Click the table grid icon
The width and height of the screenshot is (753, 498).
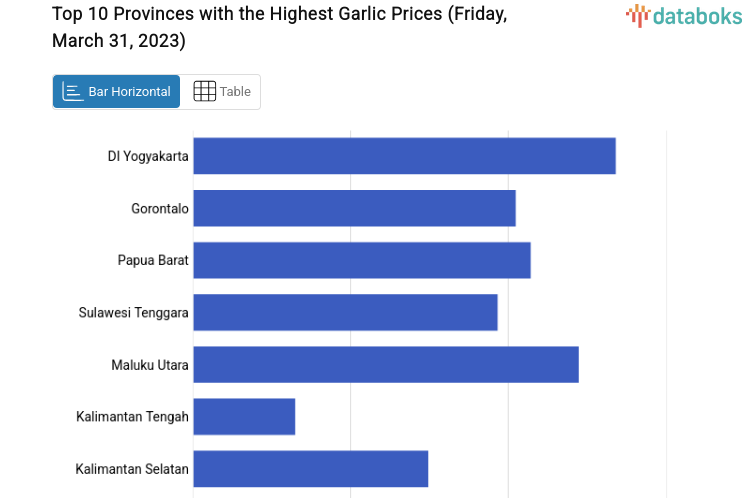[204, 91]
